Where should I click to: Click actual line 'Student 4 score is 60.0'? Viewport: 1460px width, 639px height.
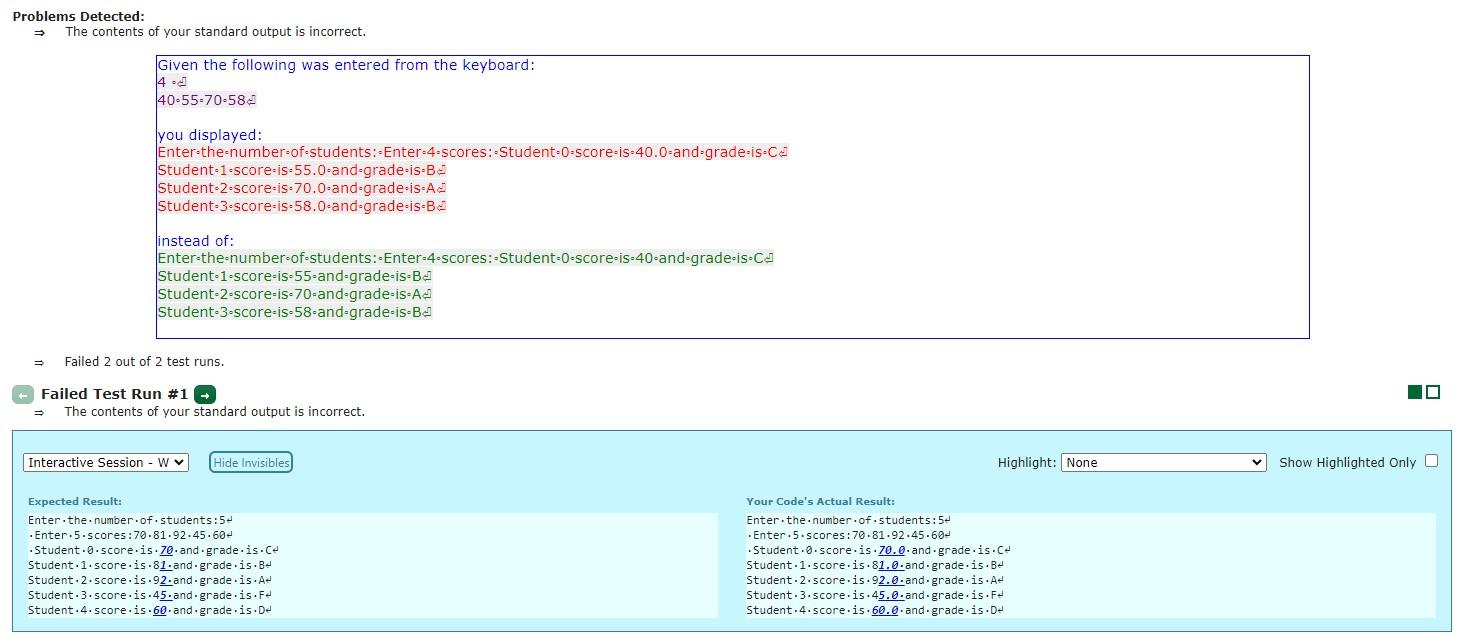click(x=874, y=610)
